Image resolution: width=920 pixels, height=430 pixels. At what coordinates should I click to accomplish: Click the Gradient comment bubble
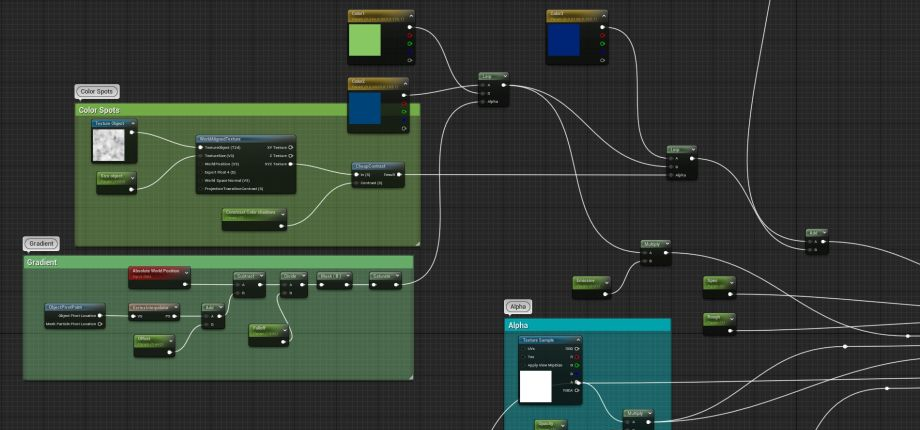[41, 243]
